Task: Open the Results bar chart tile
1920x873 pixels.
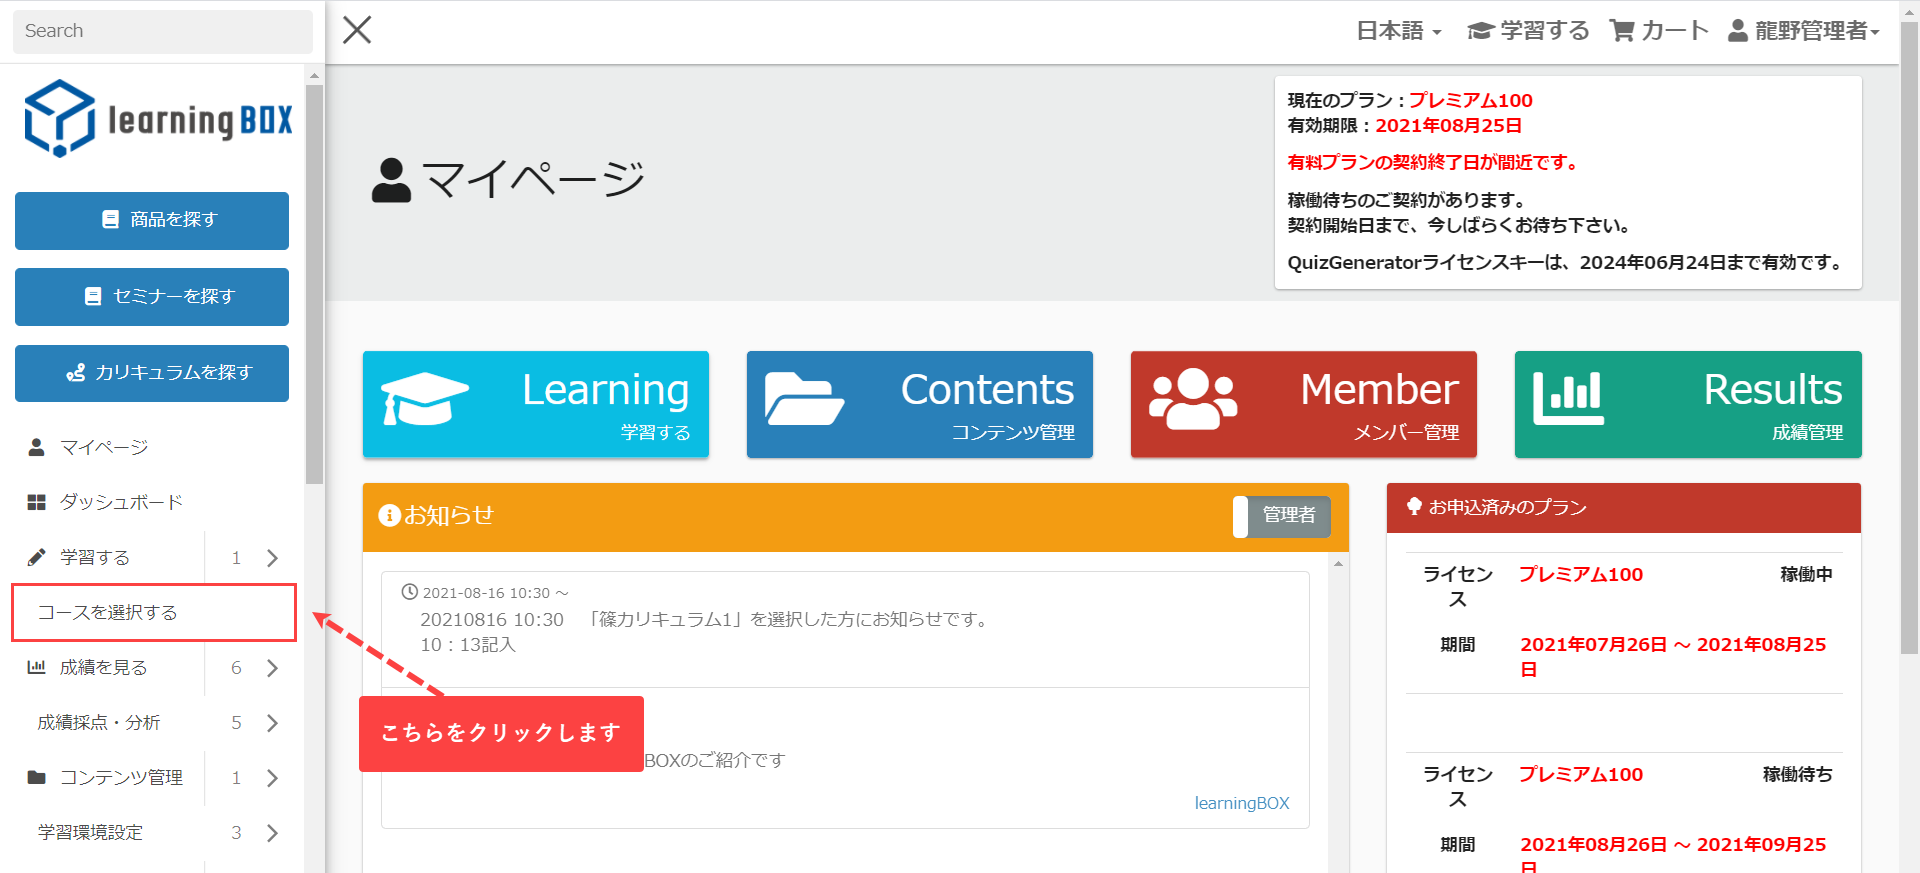Action: pos(1687,404)
